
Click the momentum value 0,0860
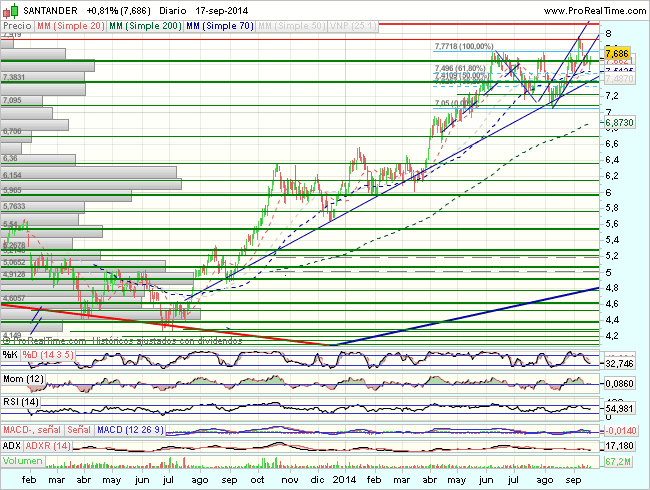point(619,384)
